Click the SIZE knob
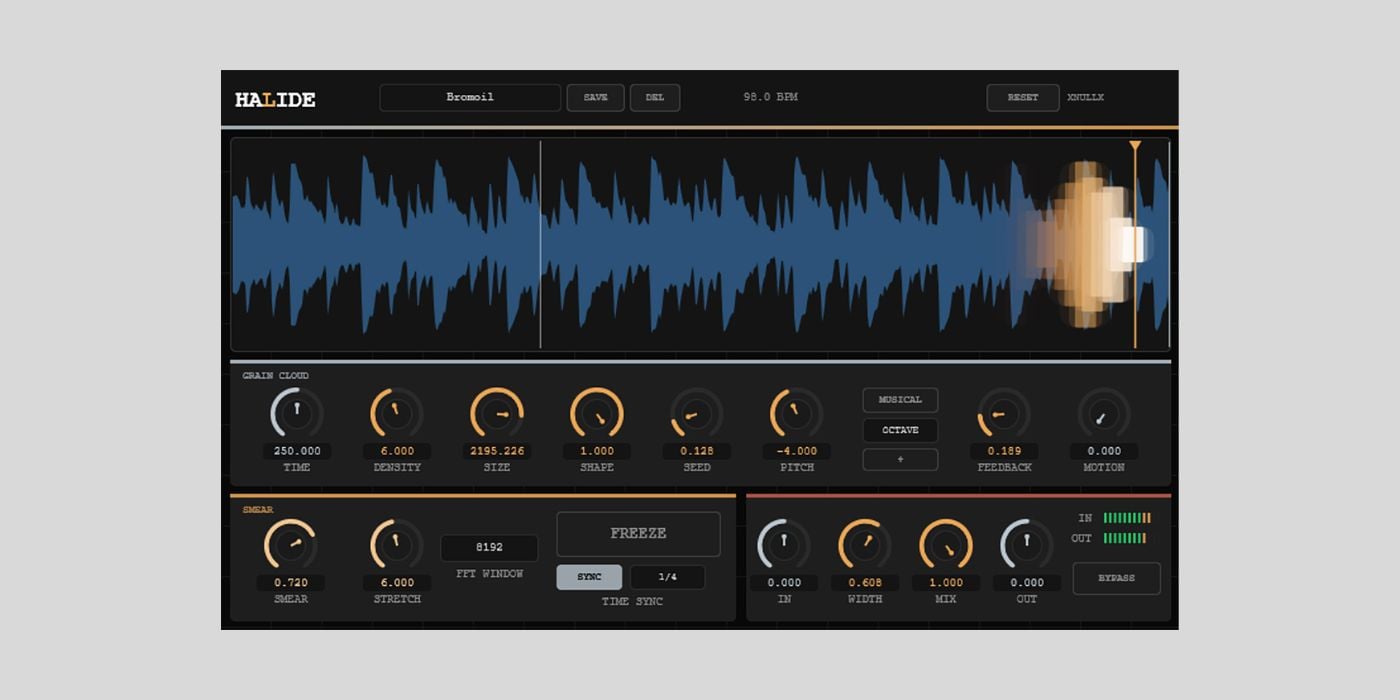The width and height of the screenshot is (1400, 700). tap(497, 413)
